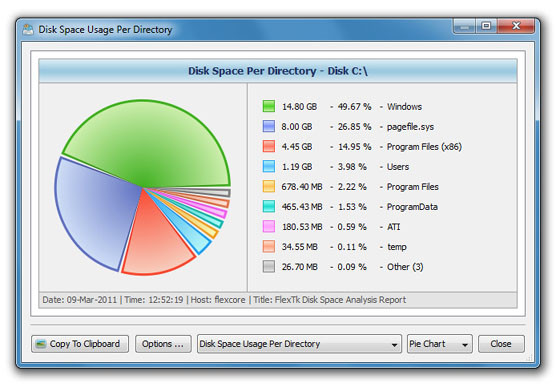Click the '14.95 %' percentage value
Viewport: 560px width, 387px height.
tap(354, 147)
